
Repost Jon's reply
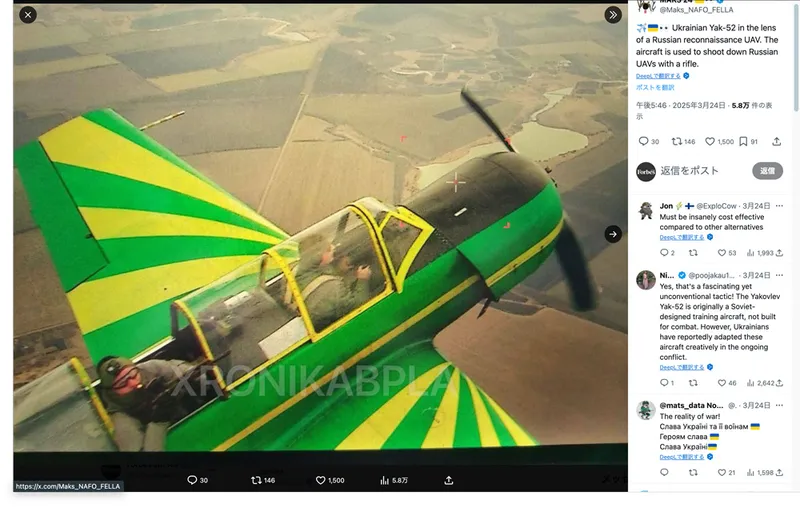pyautogui.click(x=693, y=252)
